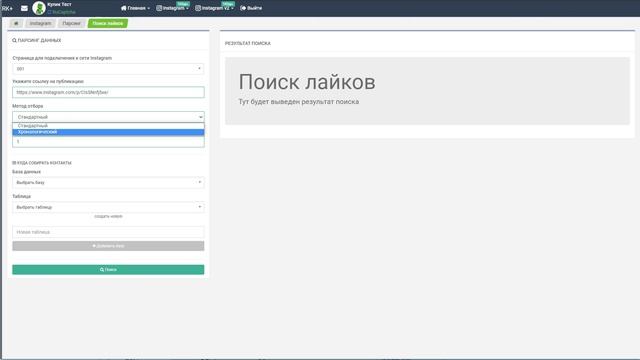640x360 pixels.
Task: Select the green Поиск лайков breadcrumb
Action: [x=108, y=23]
